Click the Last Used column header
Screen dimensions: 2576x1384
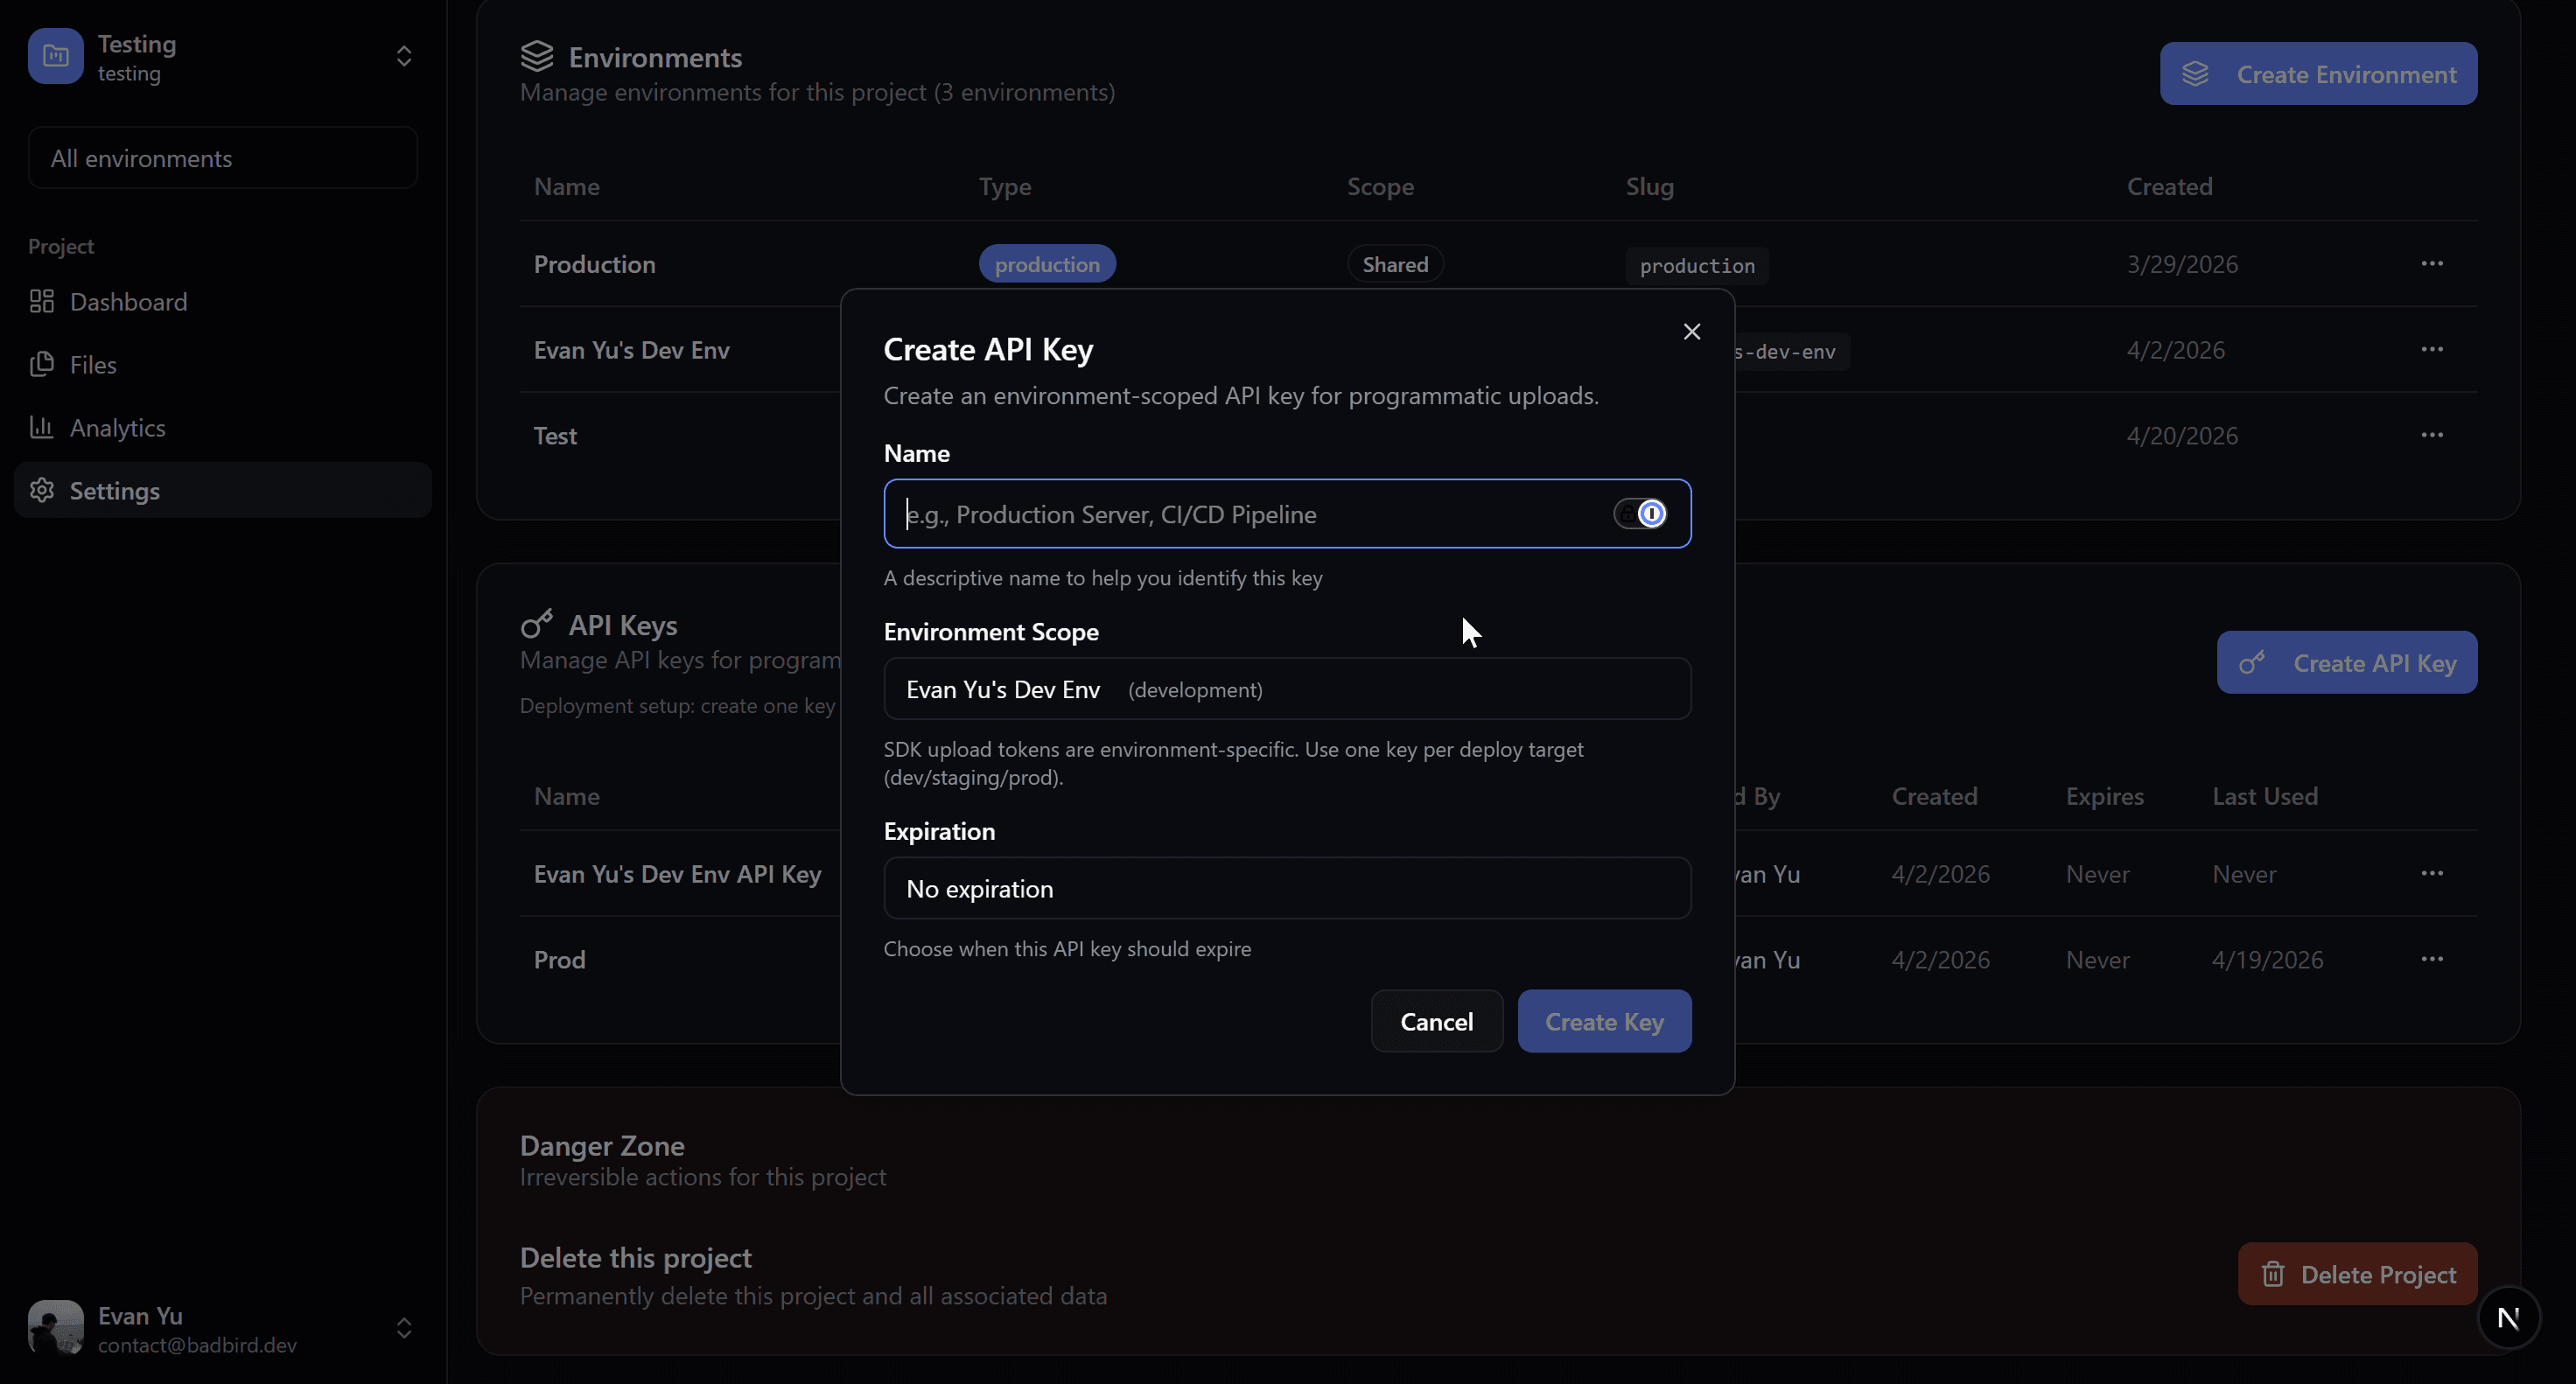pos(2264,797)
